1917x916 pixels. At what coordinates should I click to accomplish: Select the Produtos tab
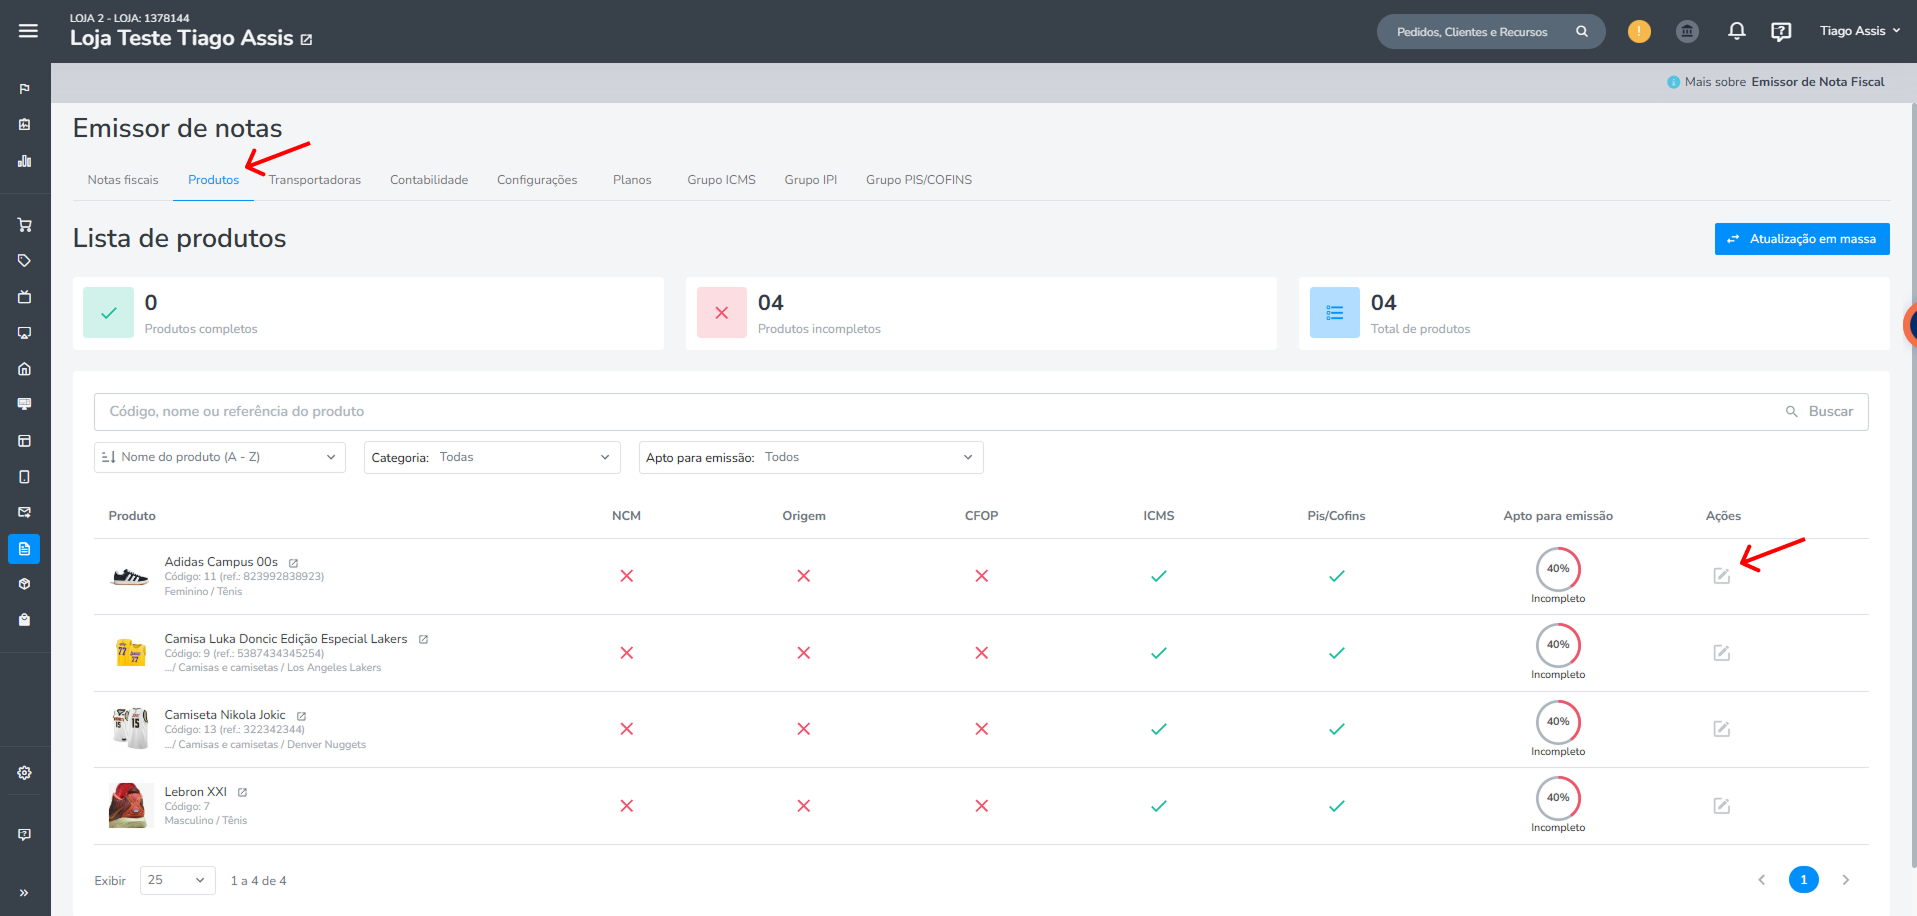pos(214,180)
